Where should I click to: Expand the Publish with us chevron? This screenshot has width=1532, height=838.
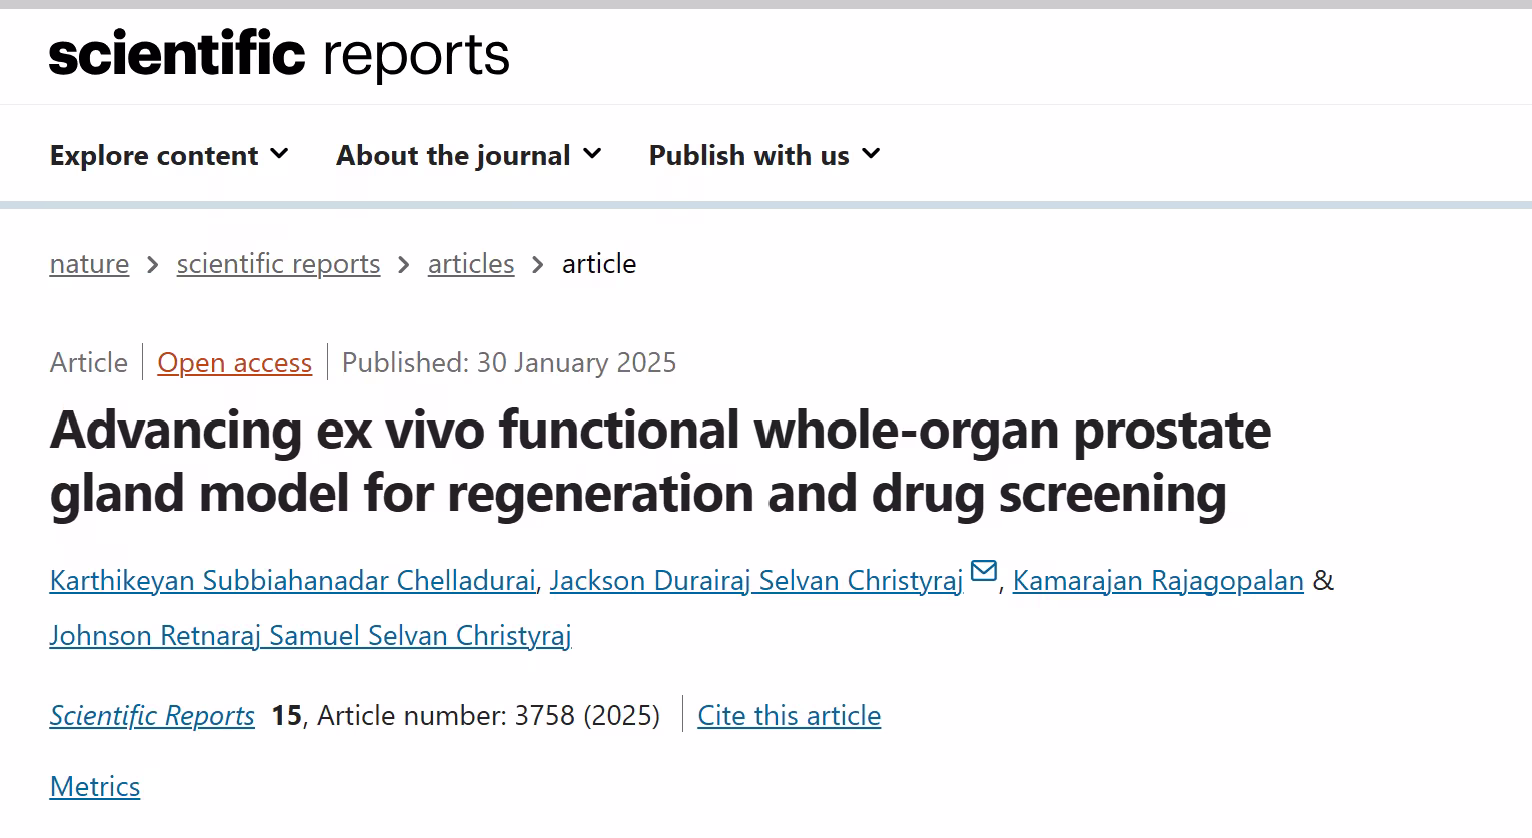point(871,154)
